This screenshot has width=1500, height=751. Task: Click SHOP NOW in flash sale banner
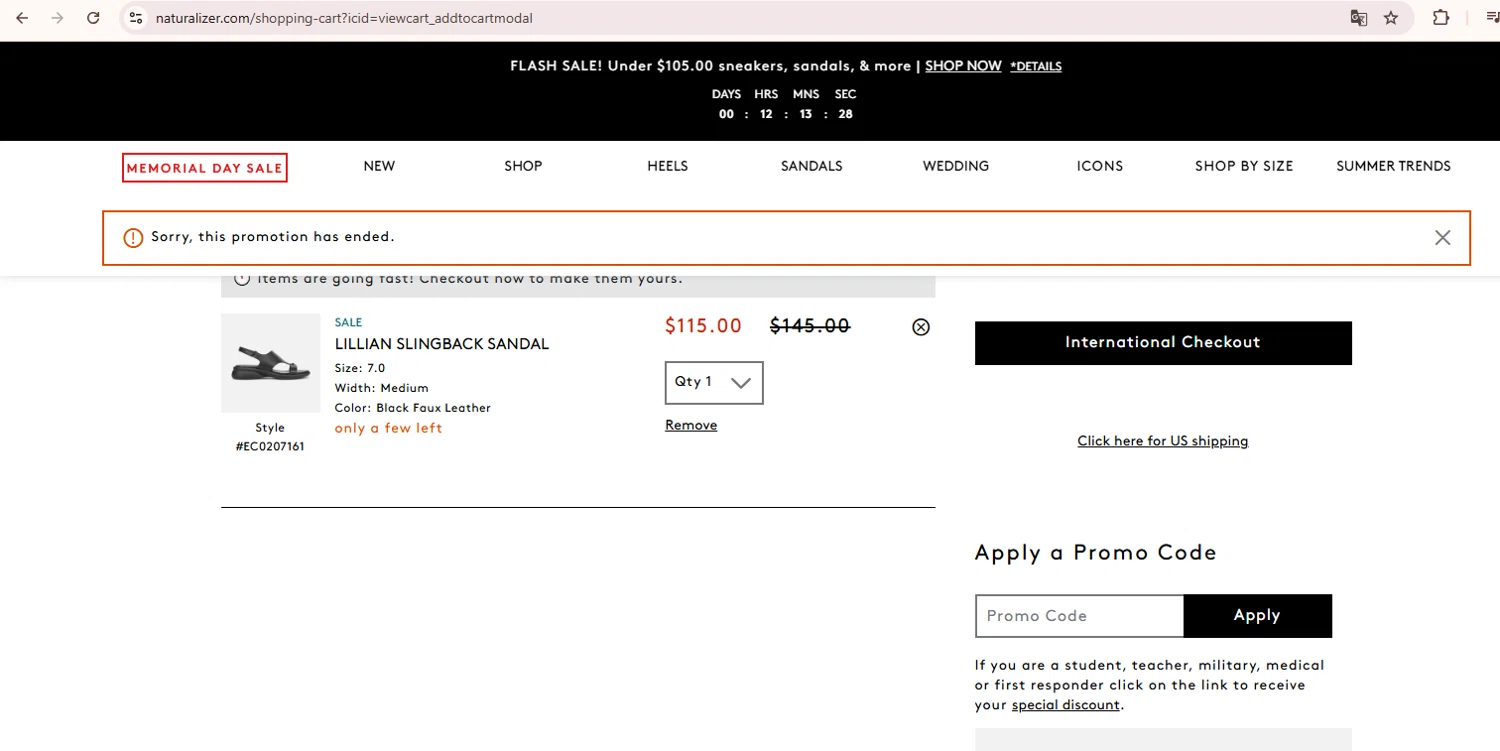[963, 66]
